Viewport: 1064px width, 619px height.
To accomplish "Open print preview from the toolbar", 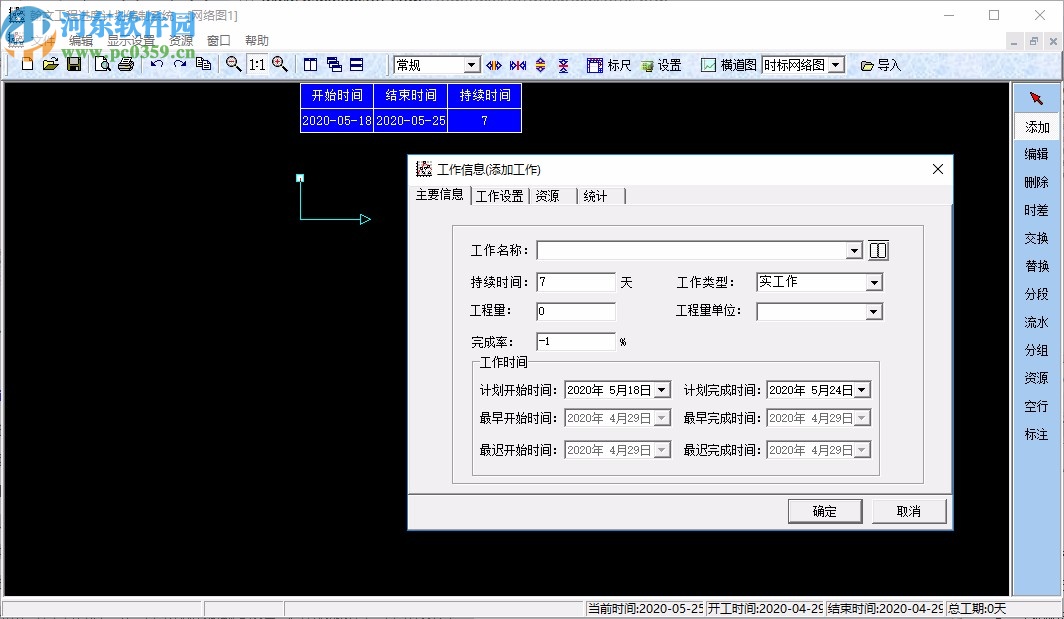I will click(102, 65).
